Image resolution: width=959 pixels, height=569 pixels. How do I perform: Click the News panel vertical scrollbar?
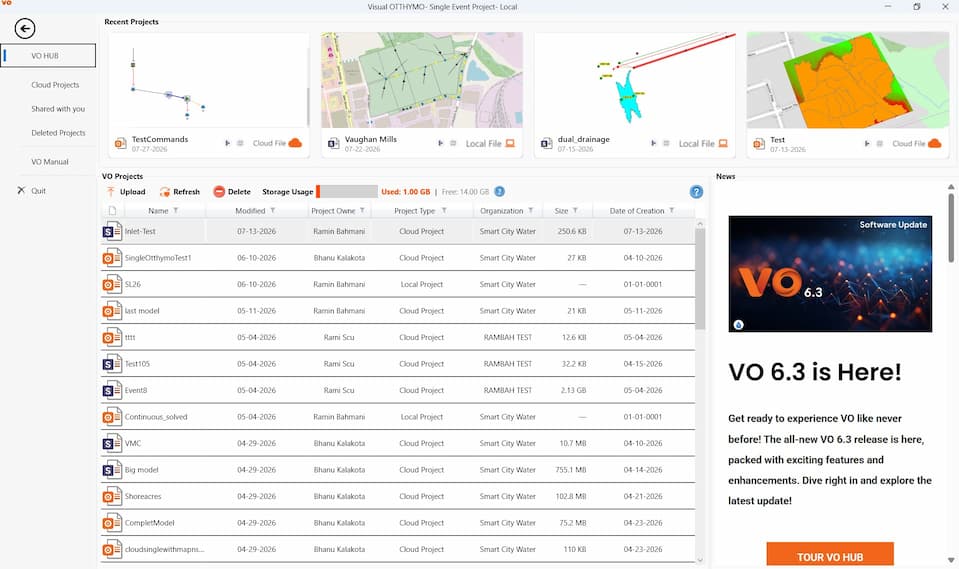tap(950, 228)
